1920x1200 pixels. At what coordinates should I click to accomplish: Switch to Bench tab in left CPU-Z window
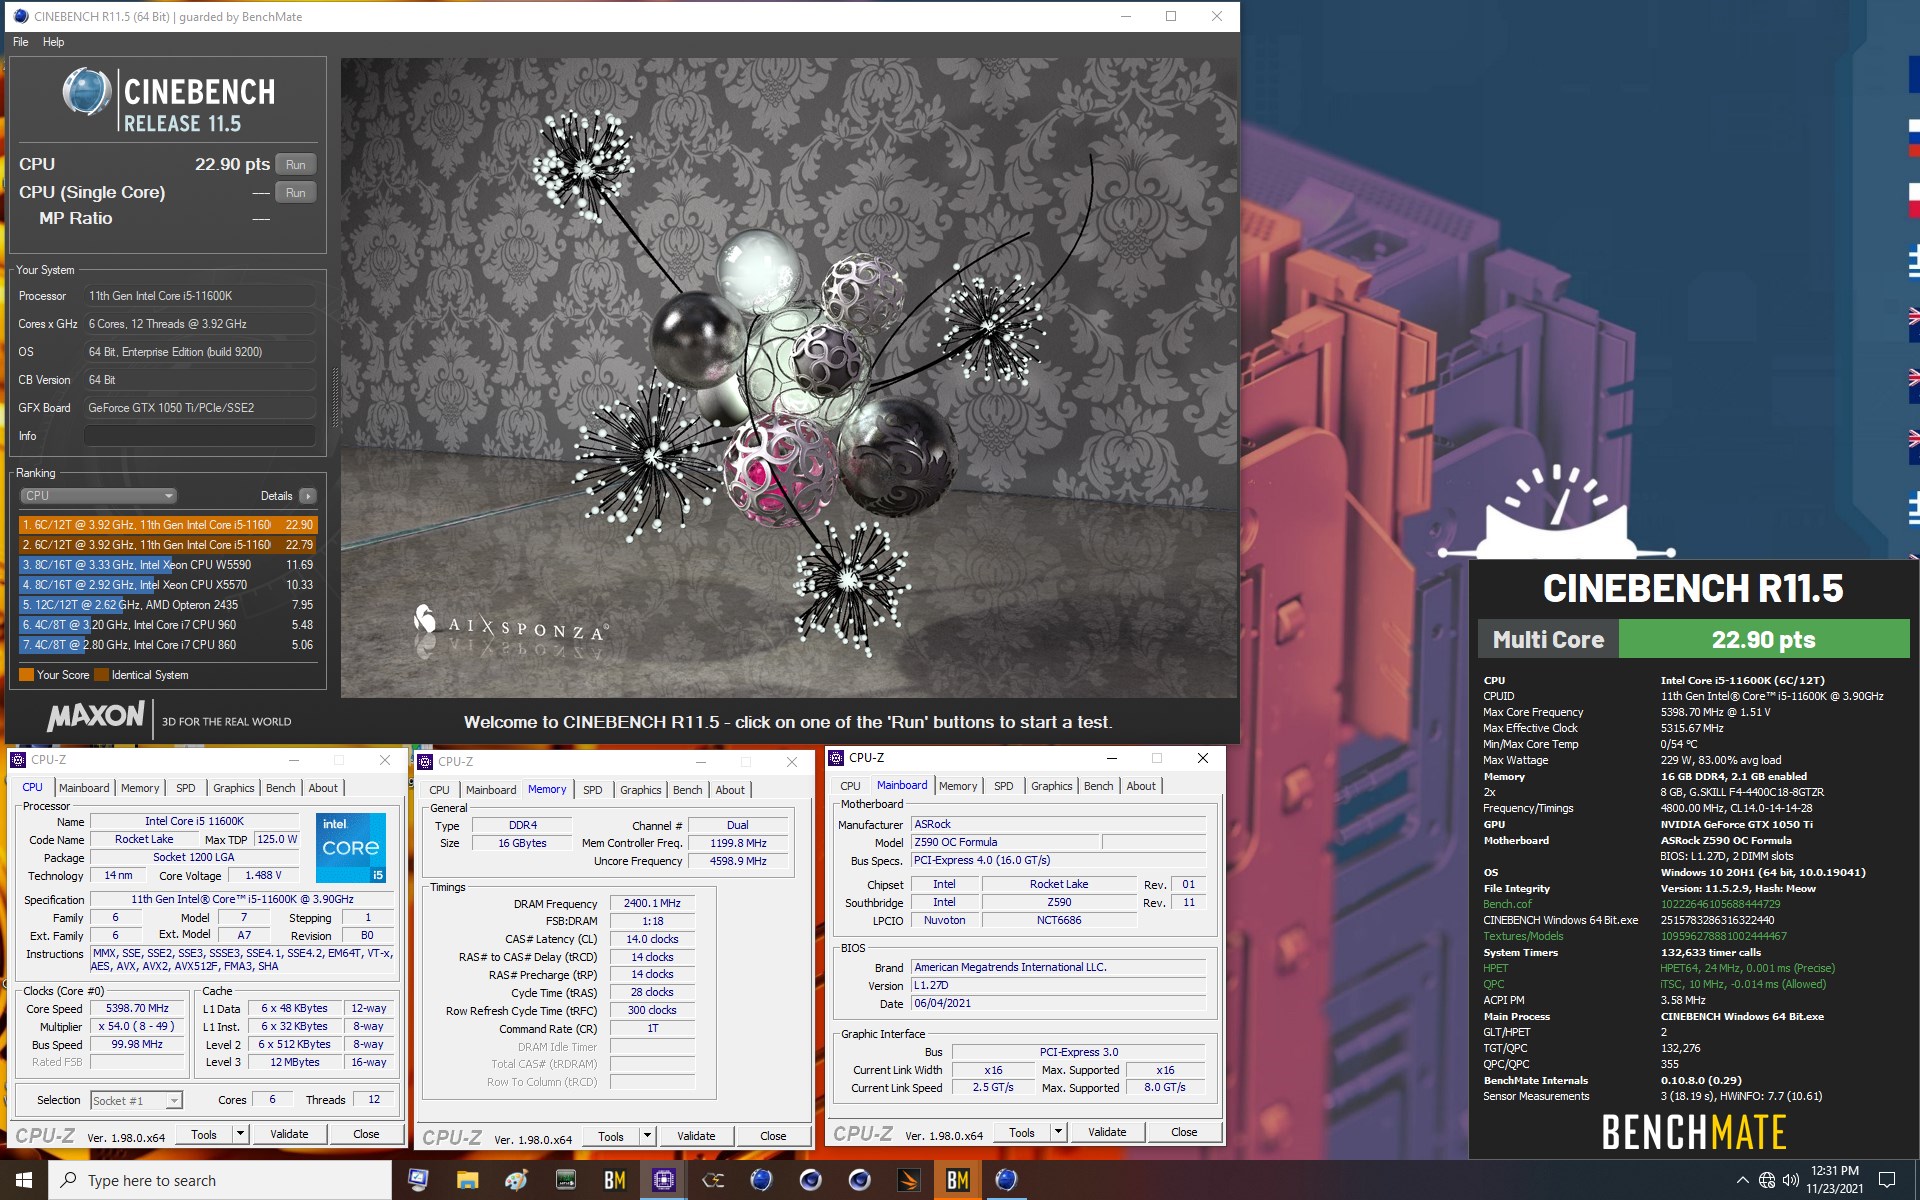point(280,788)
